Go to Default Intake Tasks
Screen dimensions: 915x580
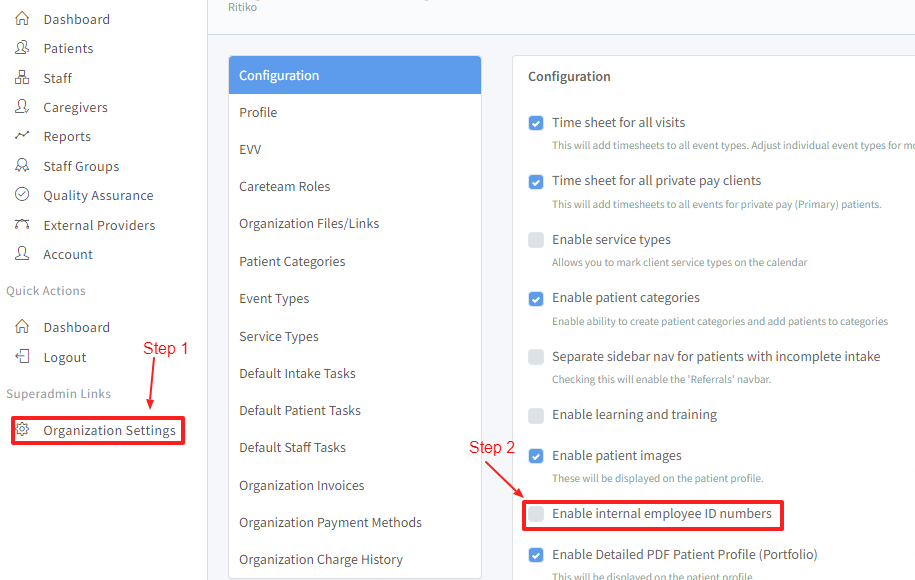coord(297,373)
